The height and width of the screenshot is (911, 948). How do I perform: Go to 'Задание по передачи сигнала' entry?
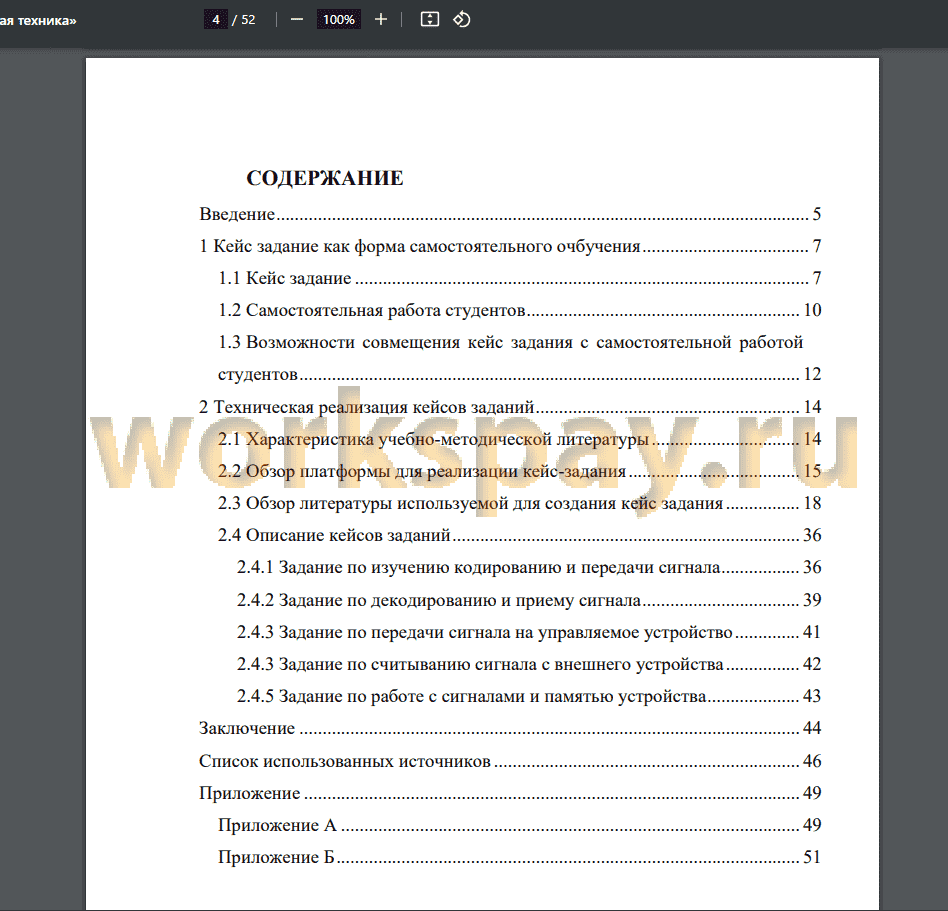529,632
